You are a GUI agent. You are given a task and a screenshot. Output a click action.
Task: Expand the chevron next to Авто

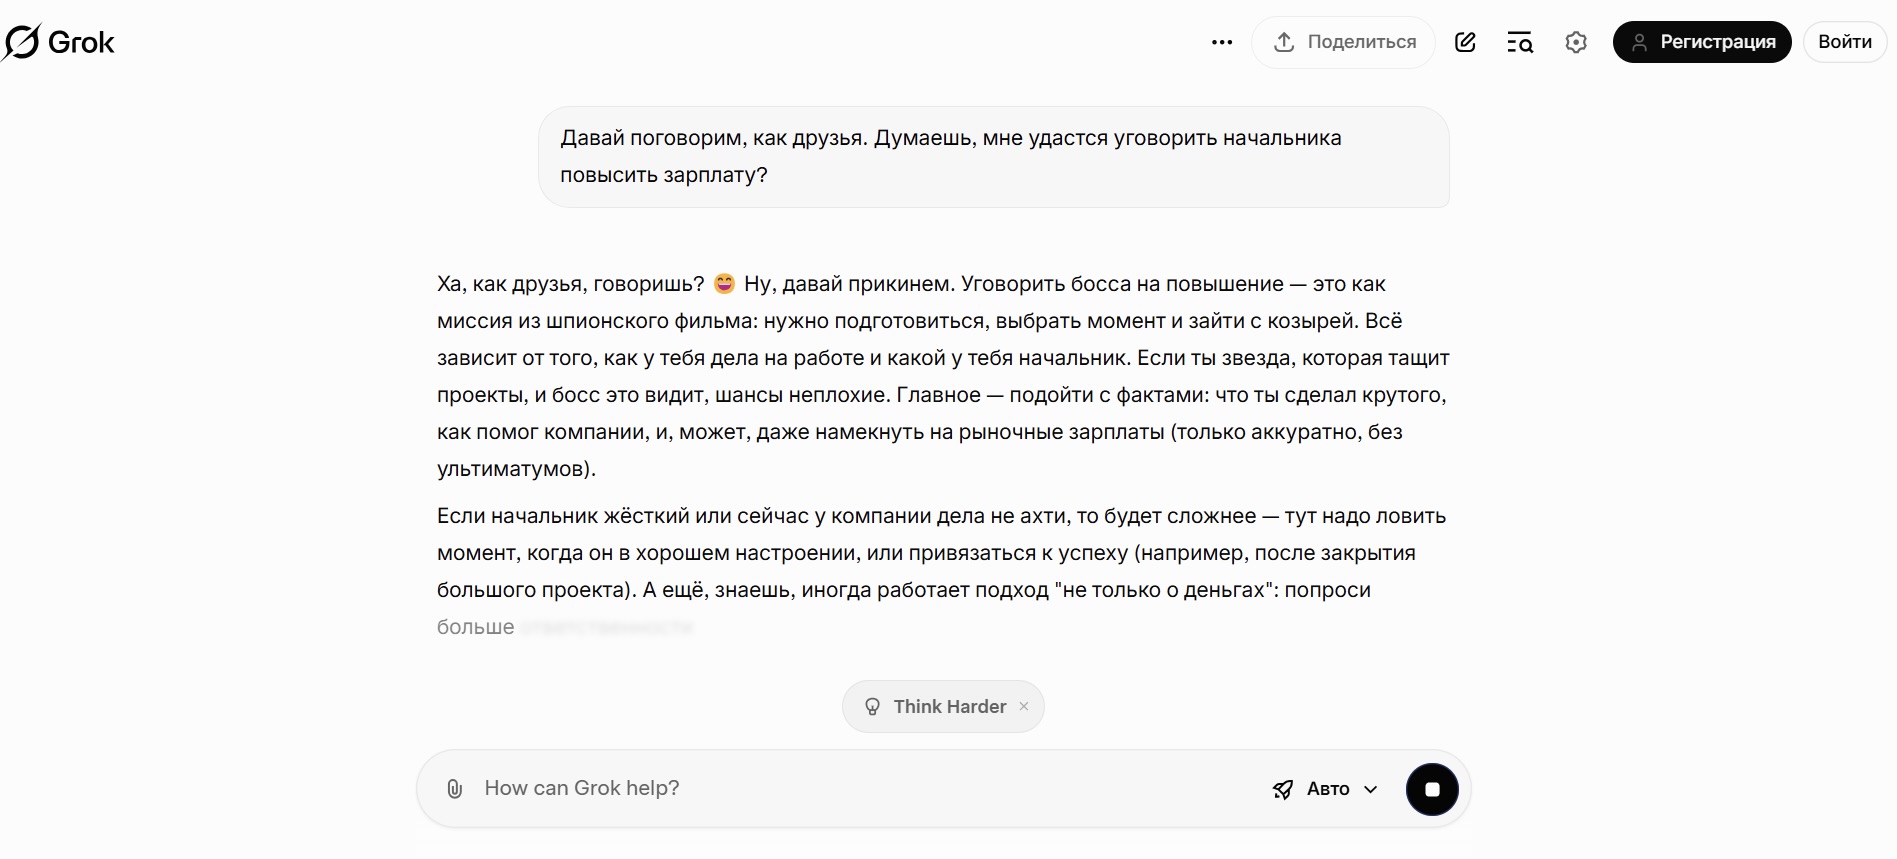pyautogui.click(x=1371, y=789)
